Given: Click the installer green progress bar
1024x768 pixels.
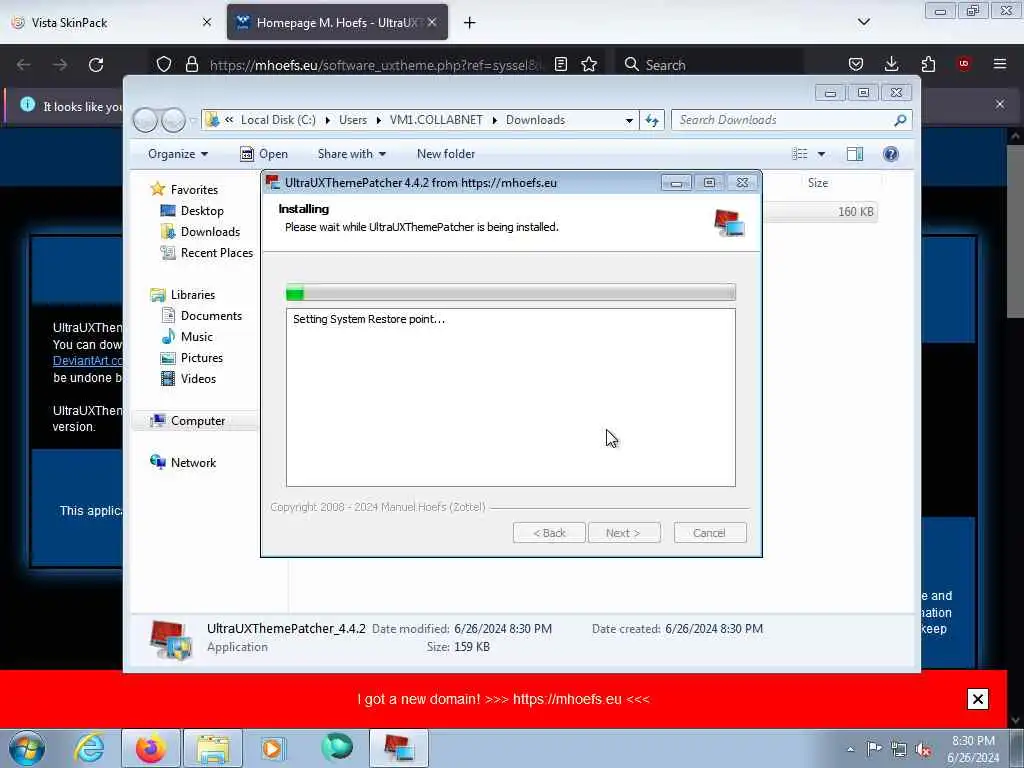Looking at the screenshot, I should [511, 293].
